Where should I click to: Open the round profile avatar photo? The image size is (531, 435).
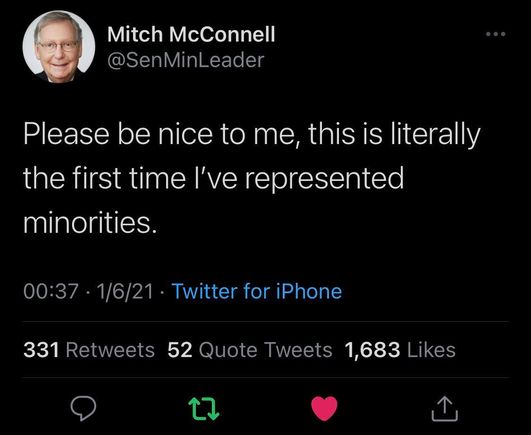[59, 47]
